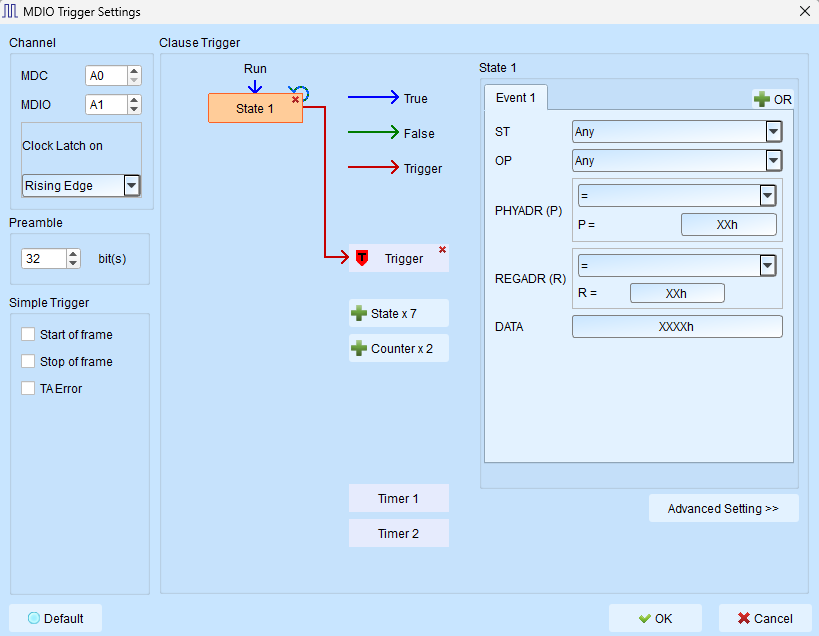Open the OP dropdown
This screenshot has height=636, width=819.
(x=773, y=161)
